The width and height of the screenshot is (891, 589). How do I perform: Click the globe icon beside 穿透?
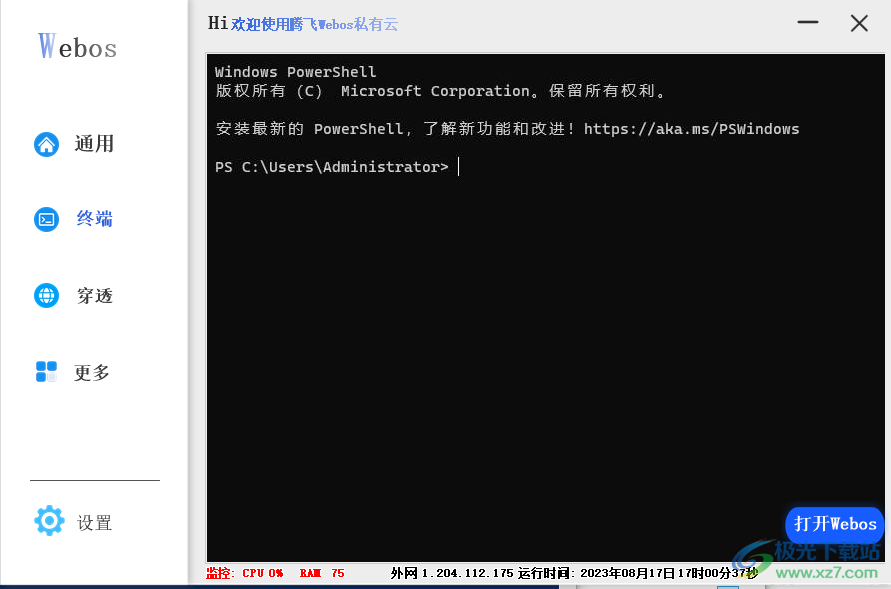[47, 295]
